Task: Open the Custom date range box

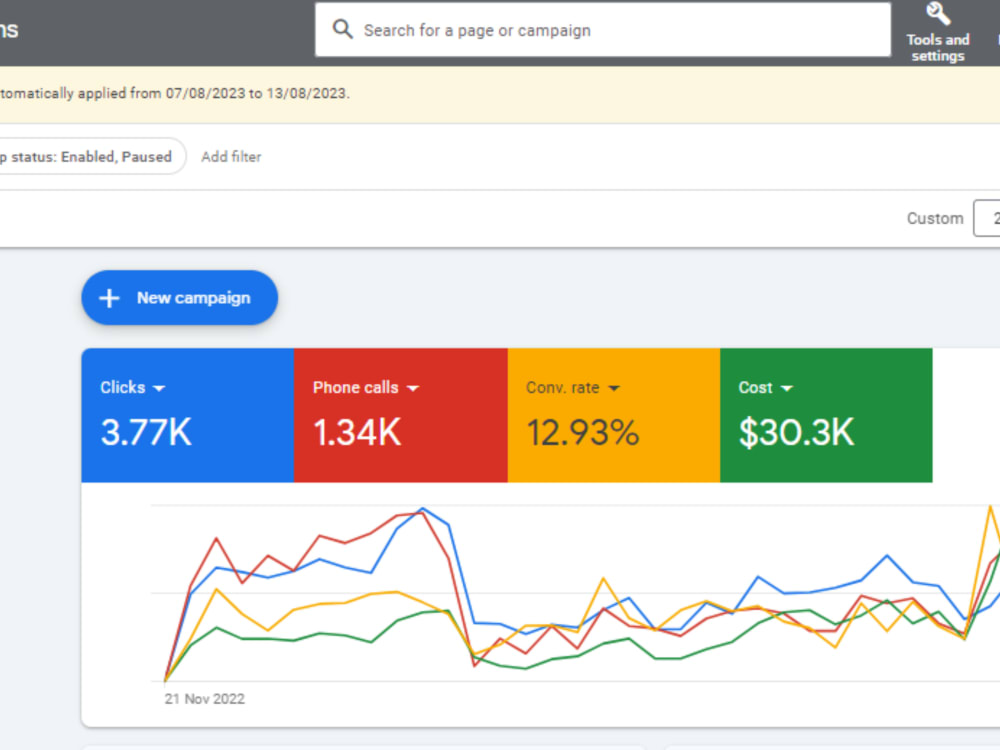Action: [987, 218]
